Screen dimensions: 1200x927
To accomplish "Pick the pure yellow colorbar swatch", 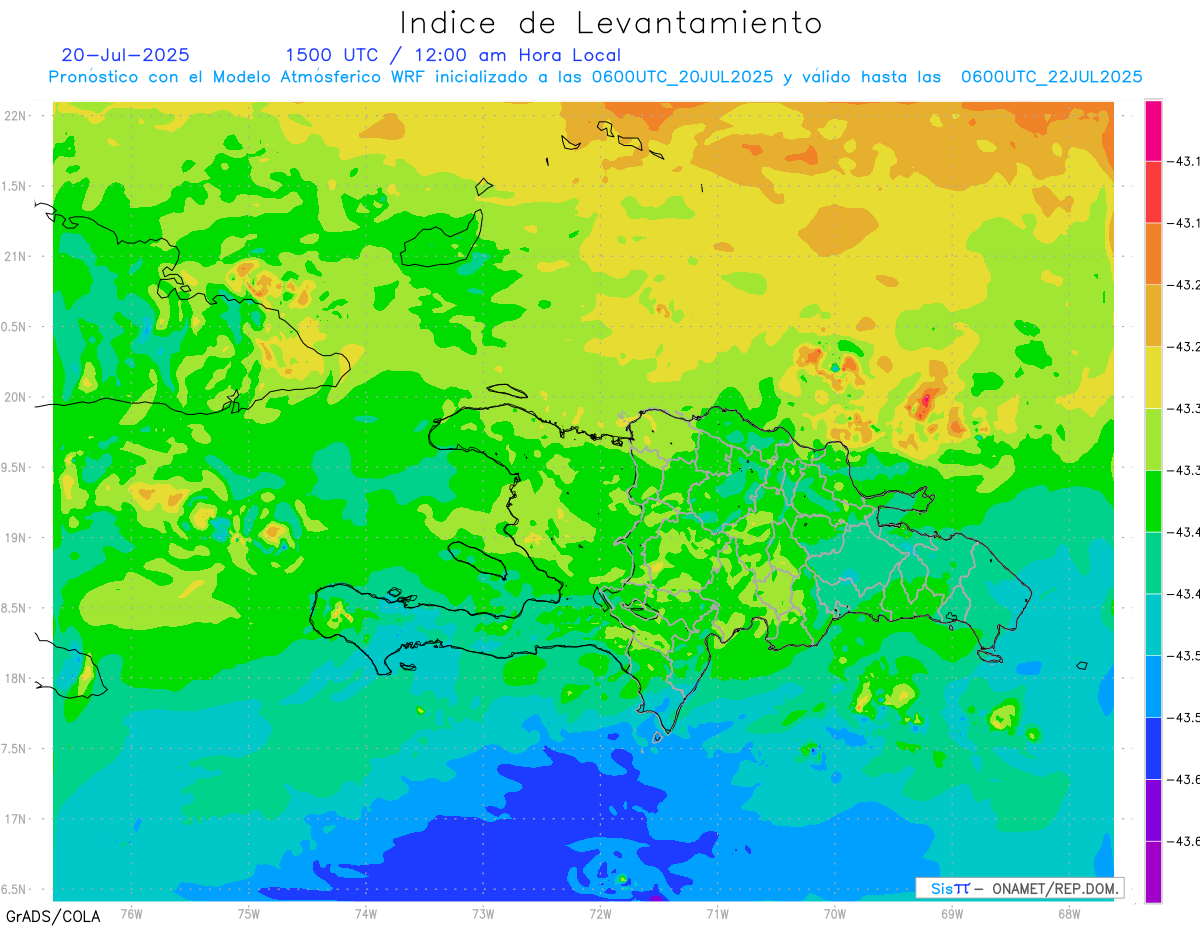I will point(1153,377).
